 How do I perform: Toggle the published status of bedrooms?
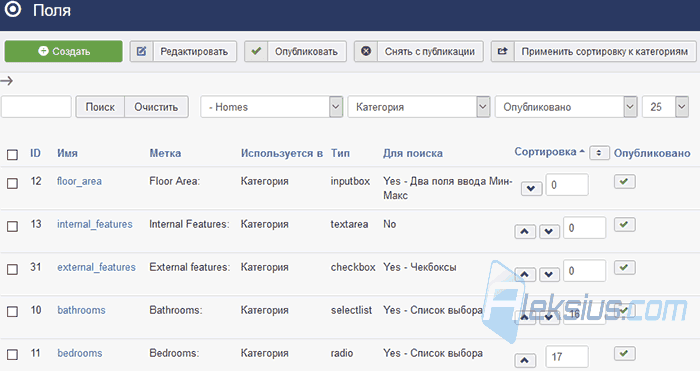(x=625, y=353)
